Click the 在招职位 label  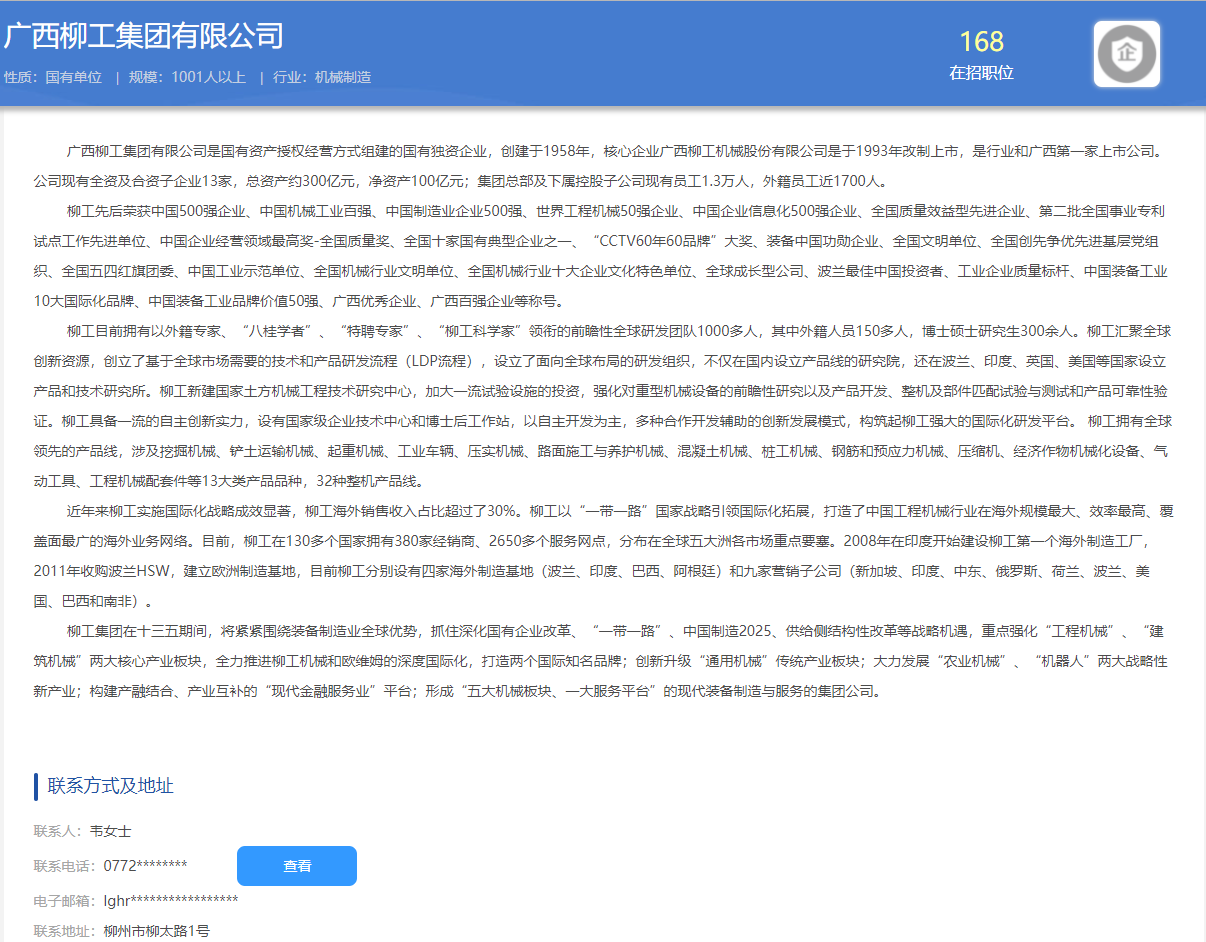tap(981, 73)
